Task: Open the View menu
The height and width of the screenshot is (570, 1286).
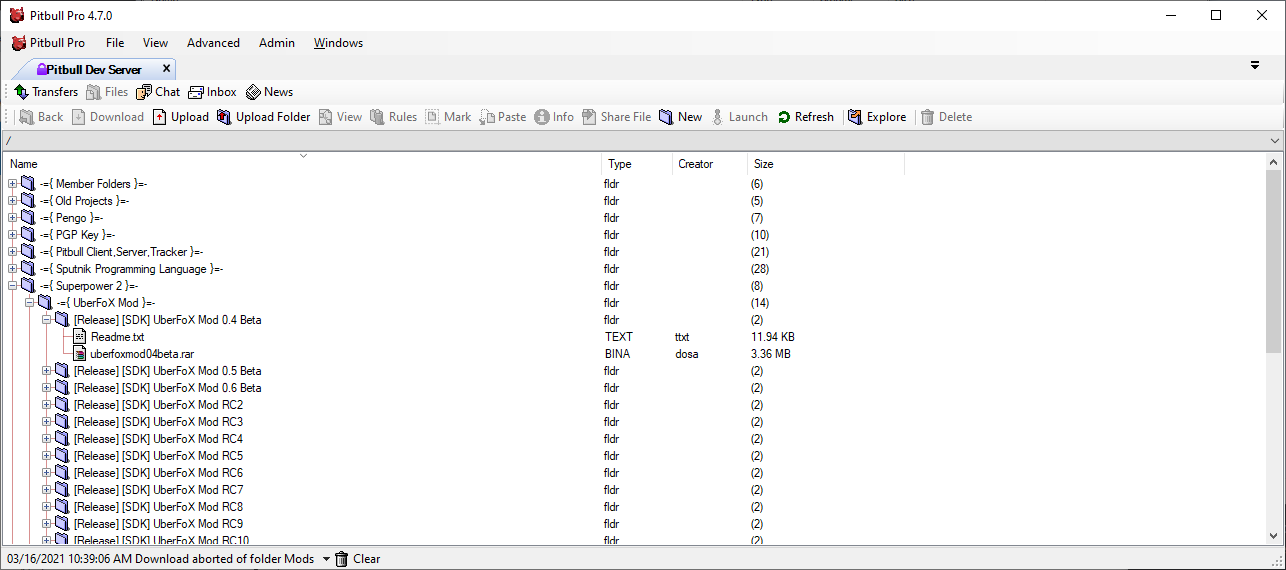Action: 155,43
